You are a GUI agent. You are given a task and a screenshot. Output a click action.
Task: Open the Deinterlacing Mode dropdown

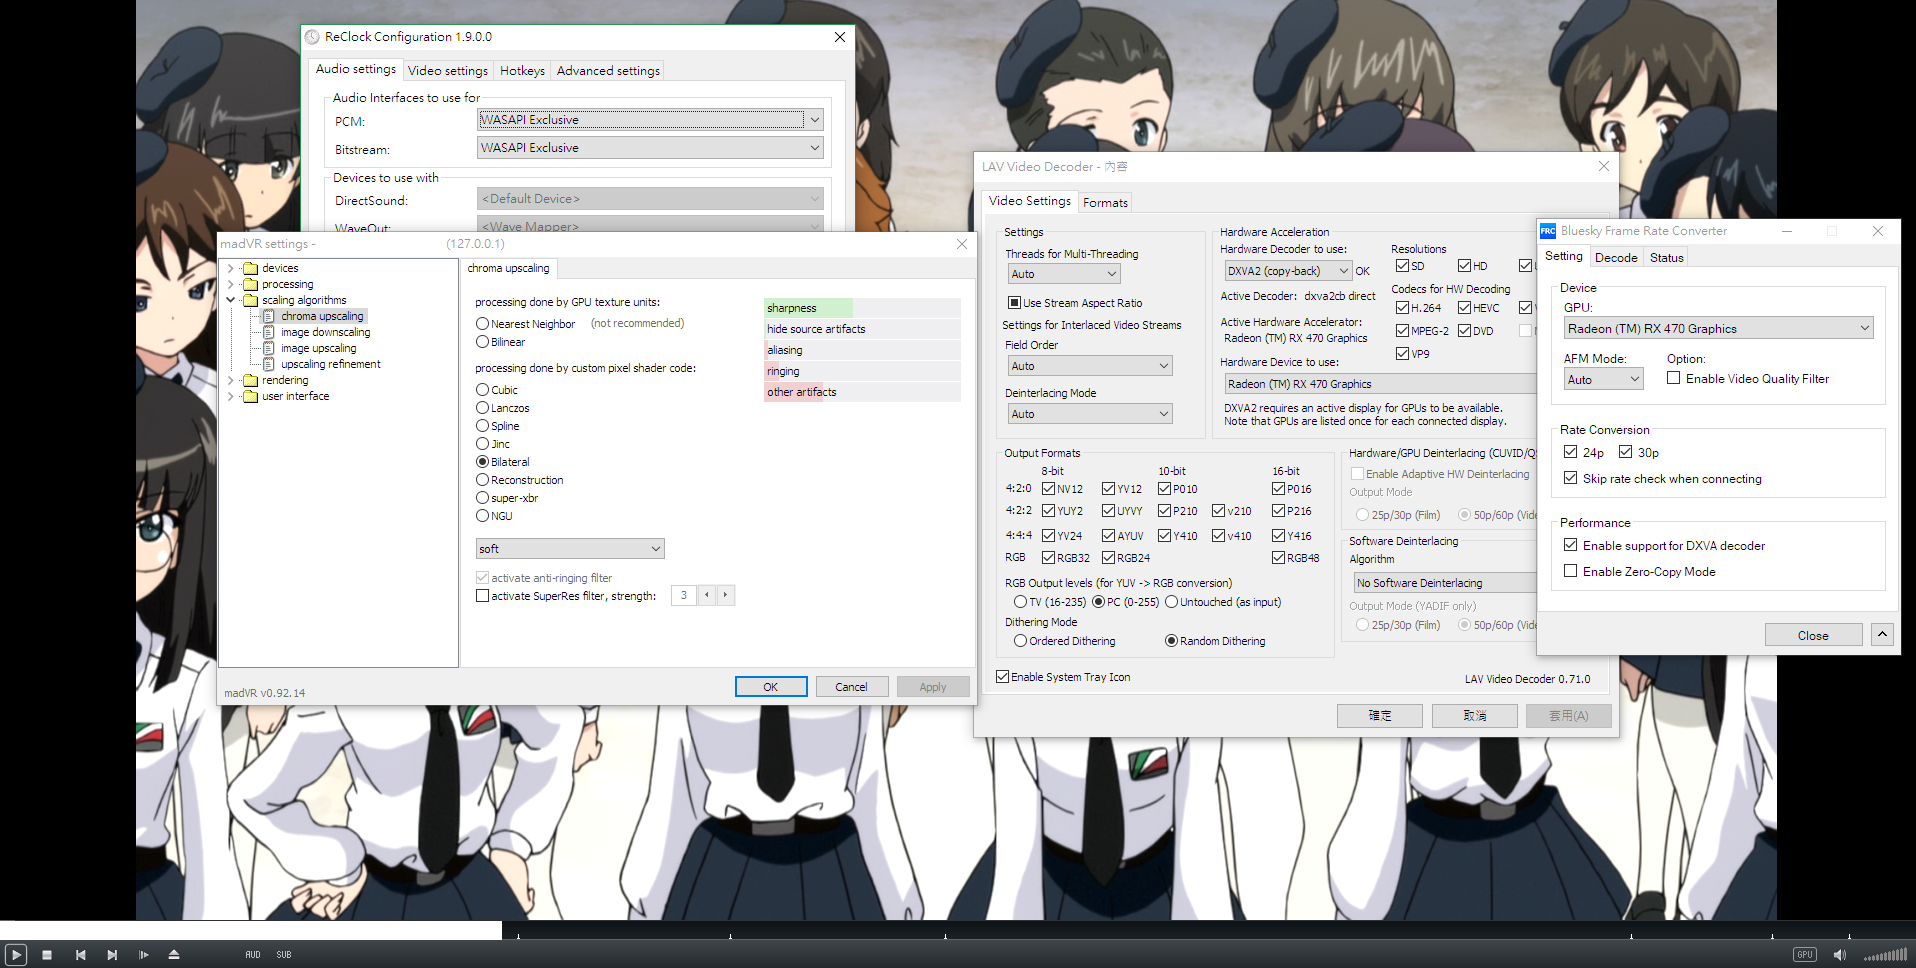[1090, 414]
